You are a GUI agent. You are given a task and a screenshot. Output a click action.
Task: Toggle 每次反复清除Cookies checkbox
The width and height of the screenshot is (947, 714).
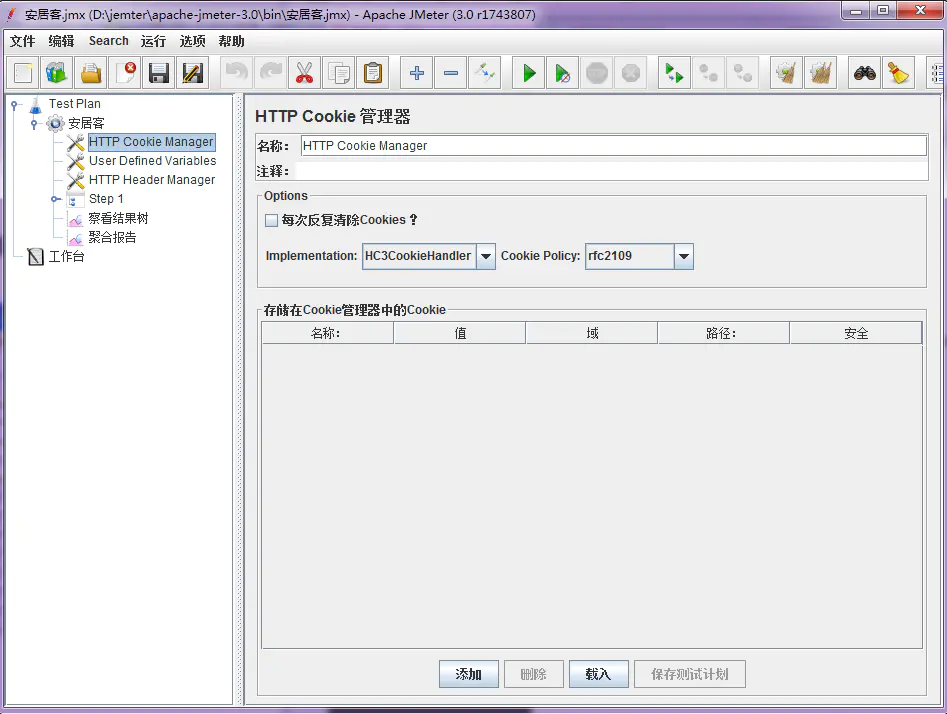coord(271,220)
